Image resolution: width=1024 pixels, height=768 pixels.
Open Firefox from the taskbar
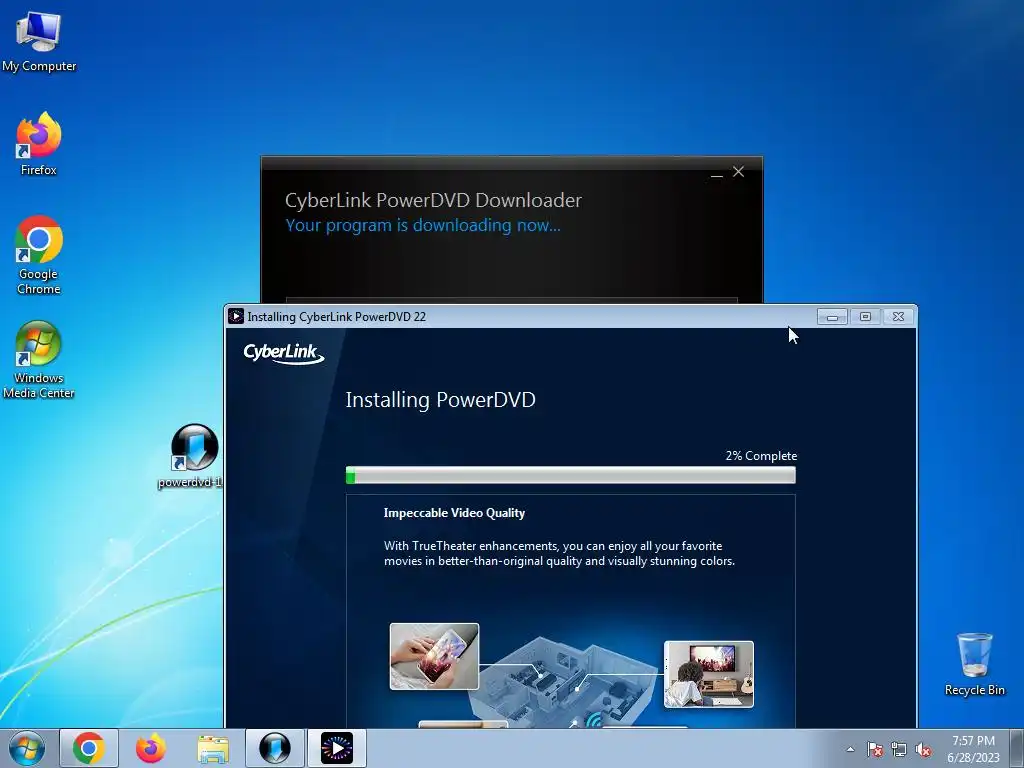pos(151,748)
